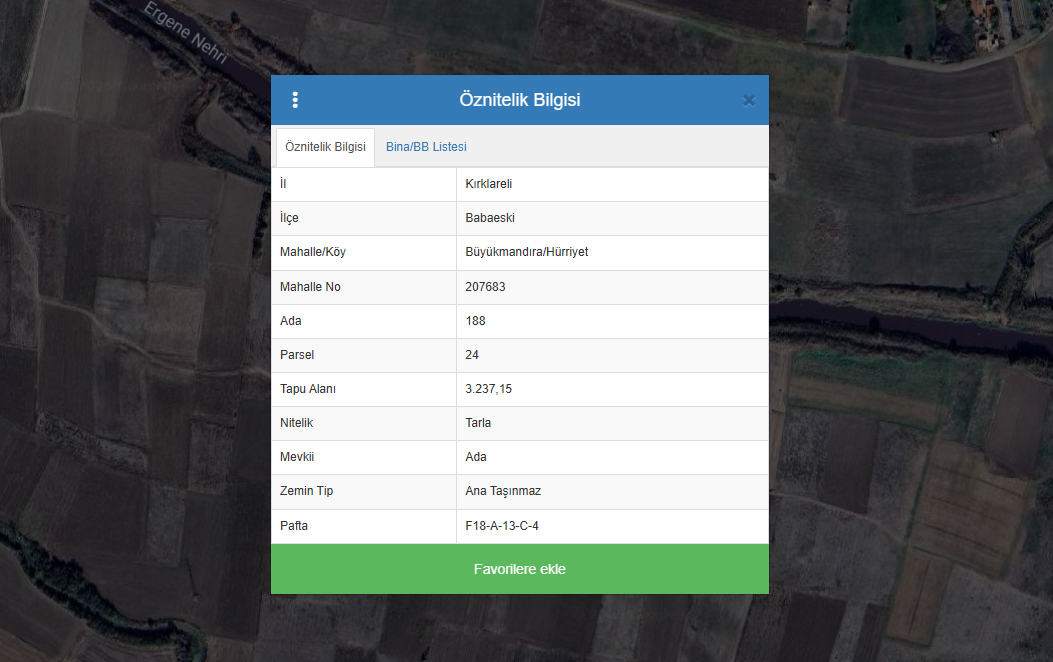Click the Parsel number 24
Viewport: 1053px width, 662px height.
[x=472, y=355]
